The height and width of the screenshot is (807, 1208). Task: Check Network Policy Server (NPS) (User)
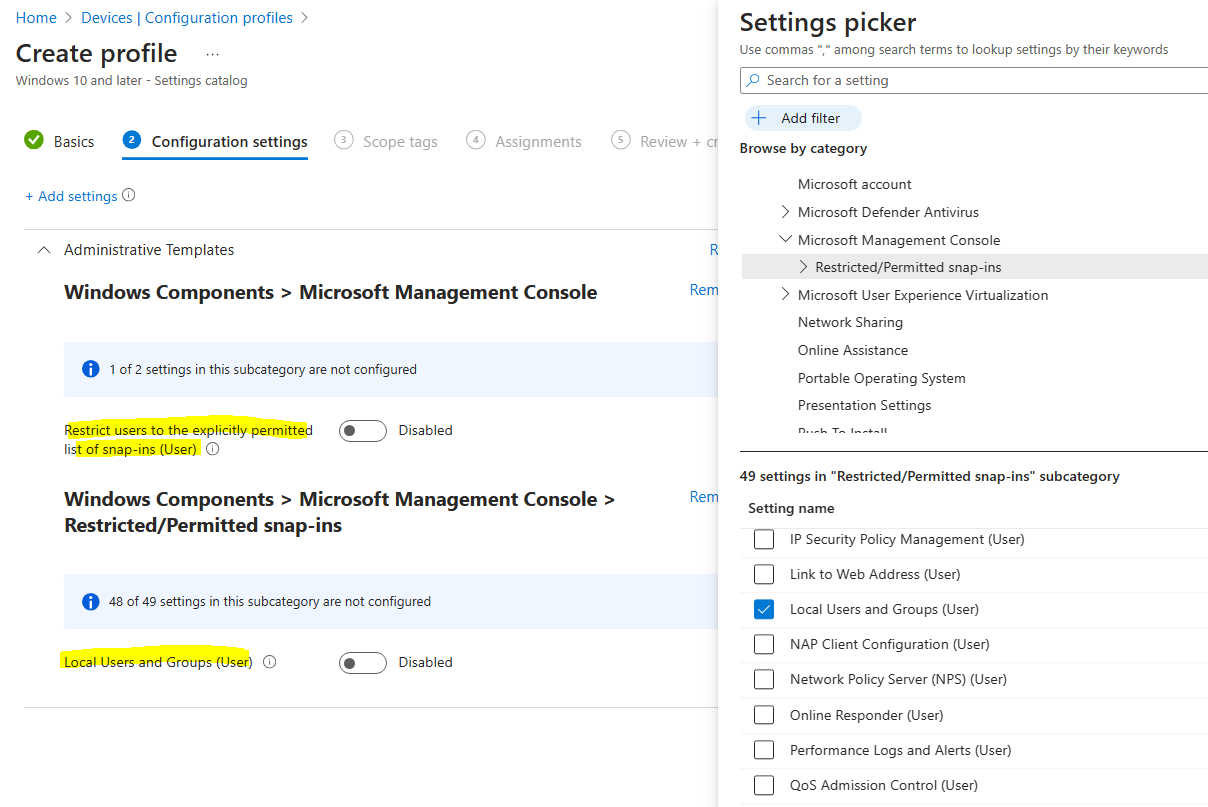pyautogui.click(x=764, y=679)
